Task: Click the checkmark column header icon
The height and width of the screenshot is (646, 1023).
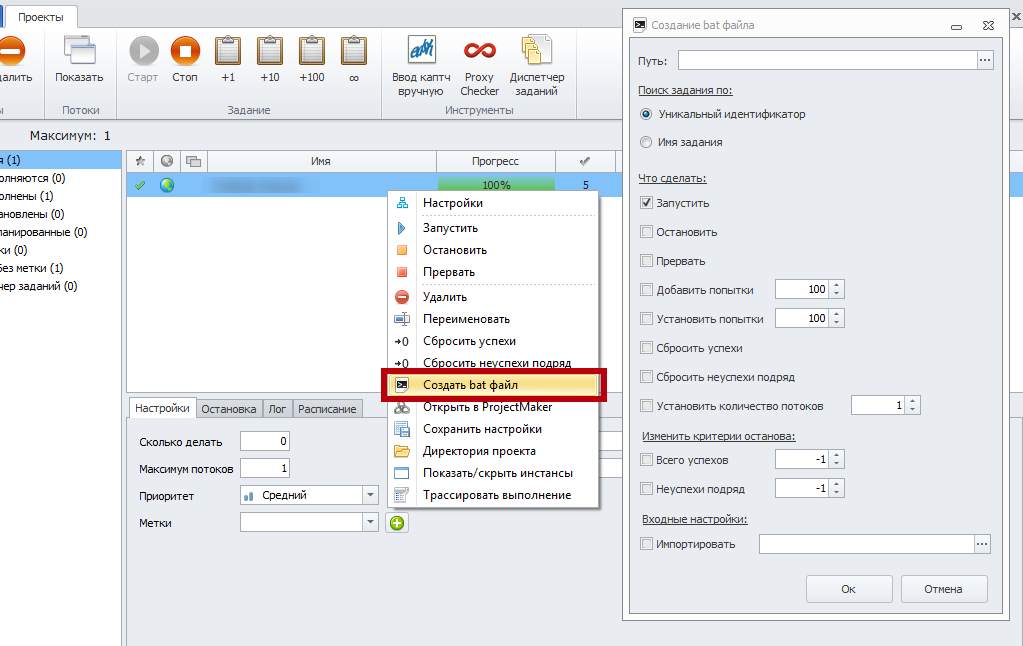Action: [x=585, y=161]
